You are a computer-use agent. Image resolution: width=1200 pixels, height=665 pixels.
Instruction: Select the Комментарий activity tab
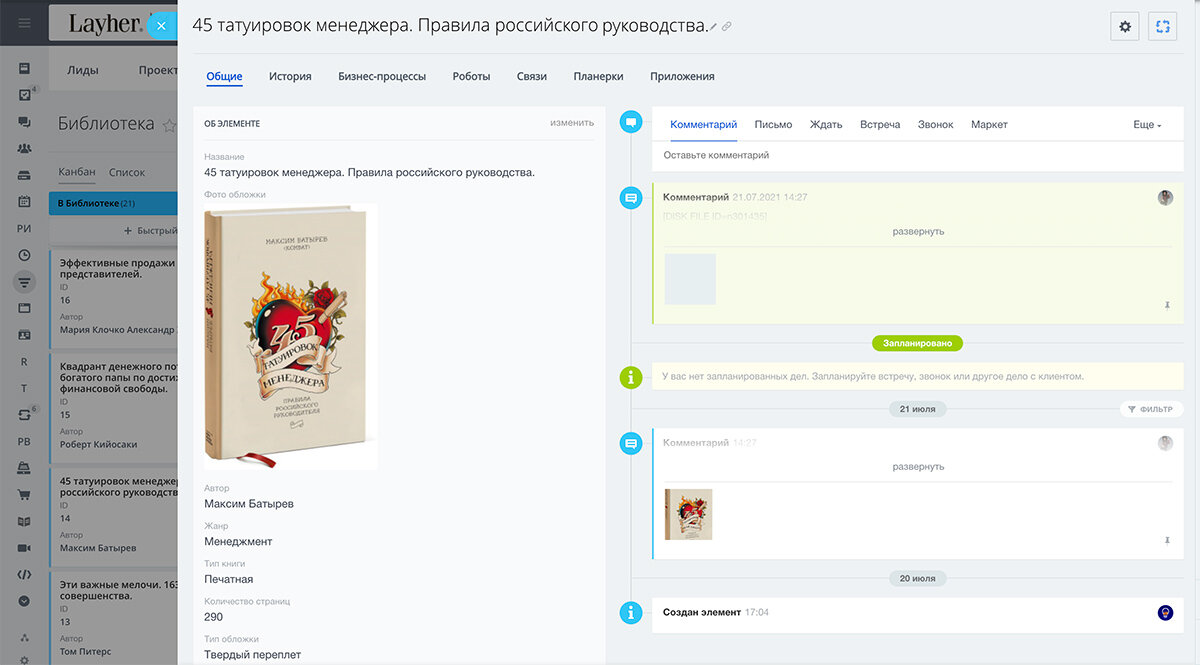(x=704, y=125)
